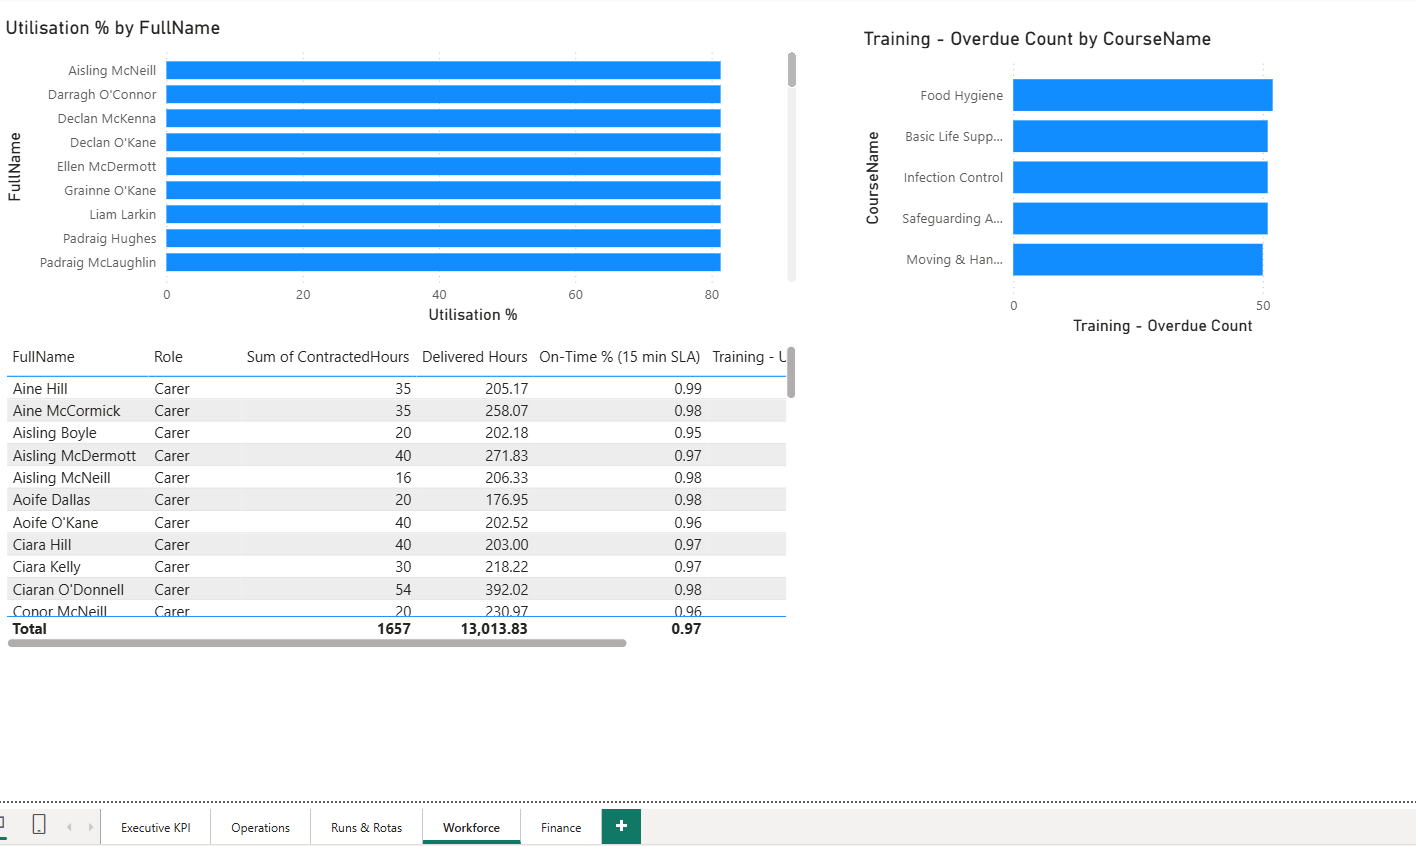The width and height of the screenshot is (1416, 846).
Task: Sort the table by the Role column header
Action: pyautogui.click(x=167, y=356)
